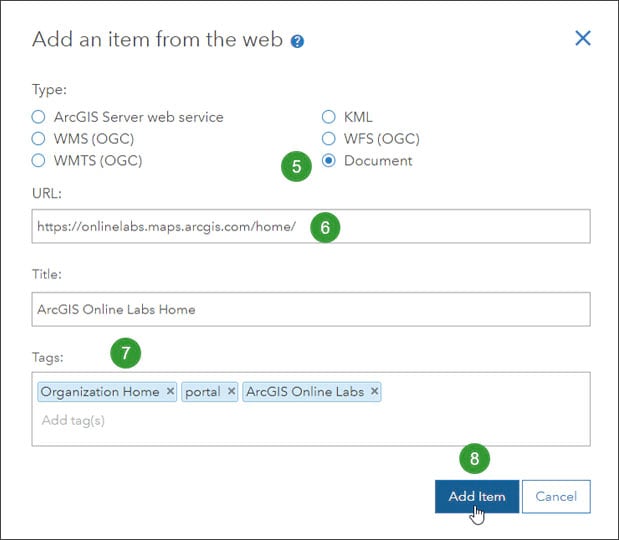The image size is (619, 540).
Task: Click the portal tag label
Action: 203,392
